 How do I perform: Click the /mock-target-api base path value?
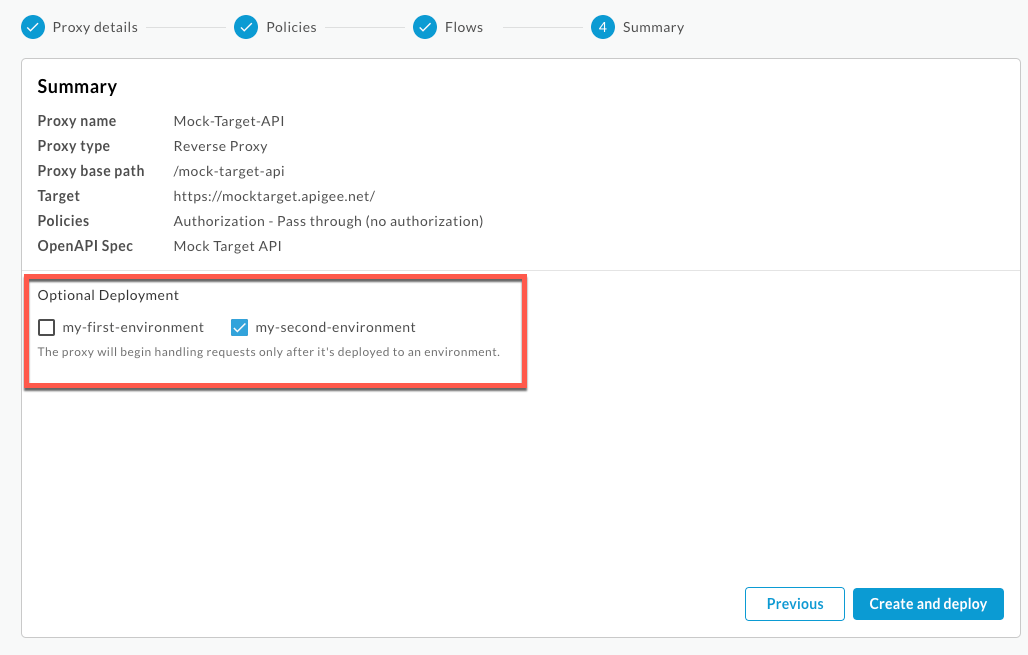(229, 171)
